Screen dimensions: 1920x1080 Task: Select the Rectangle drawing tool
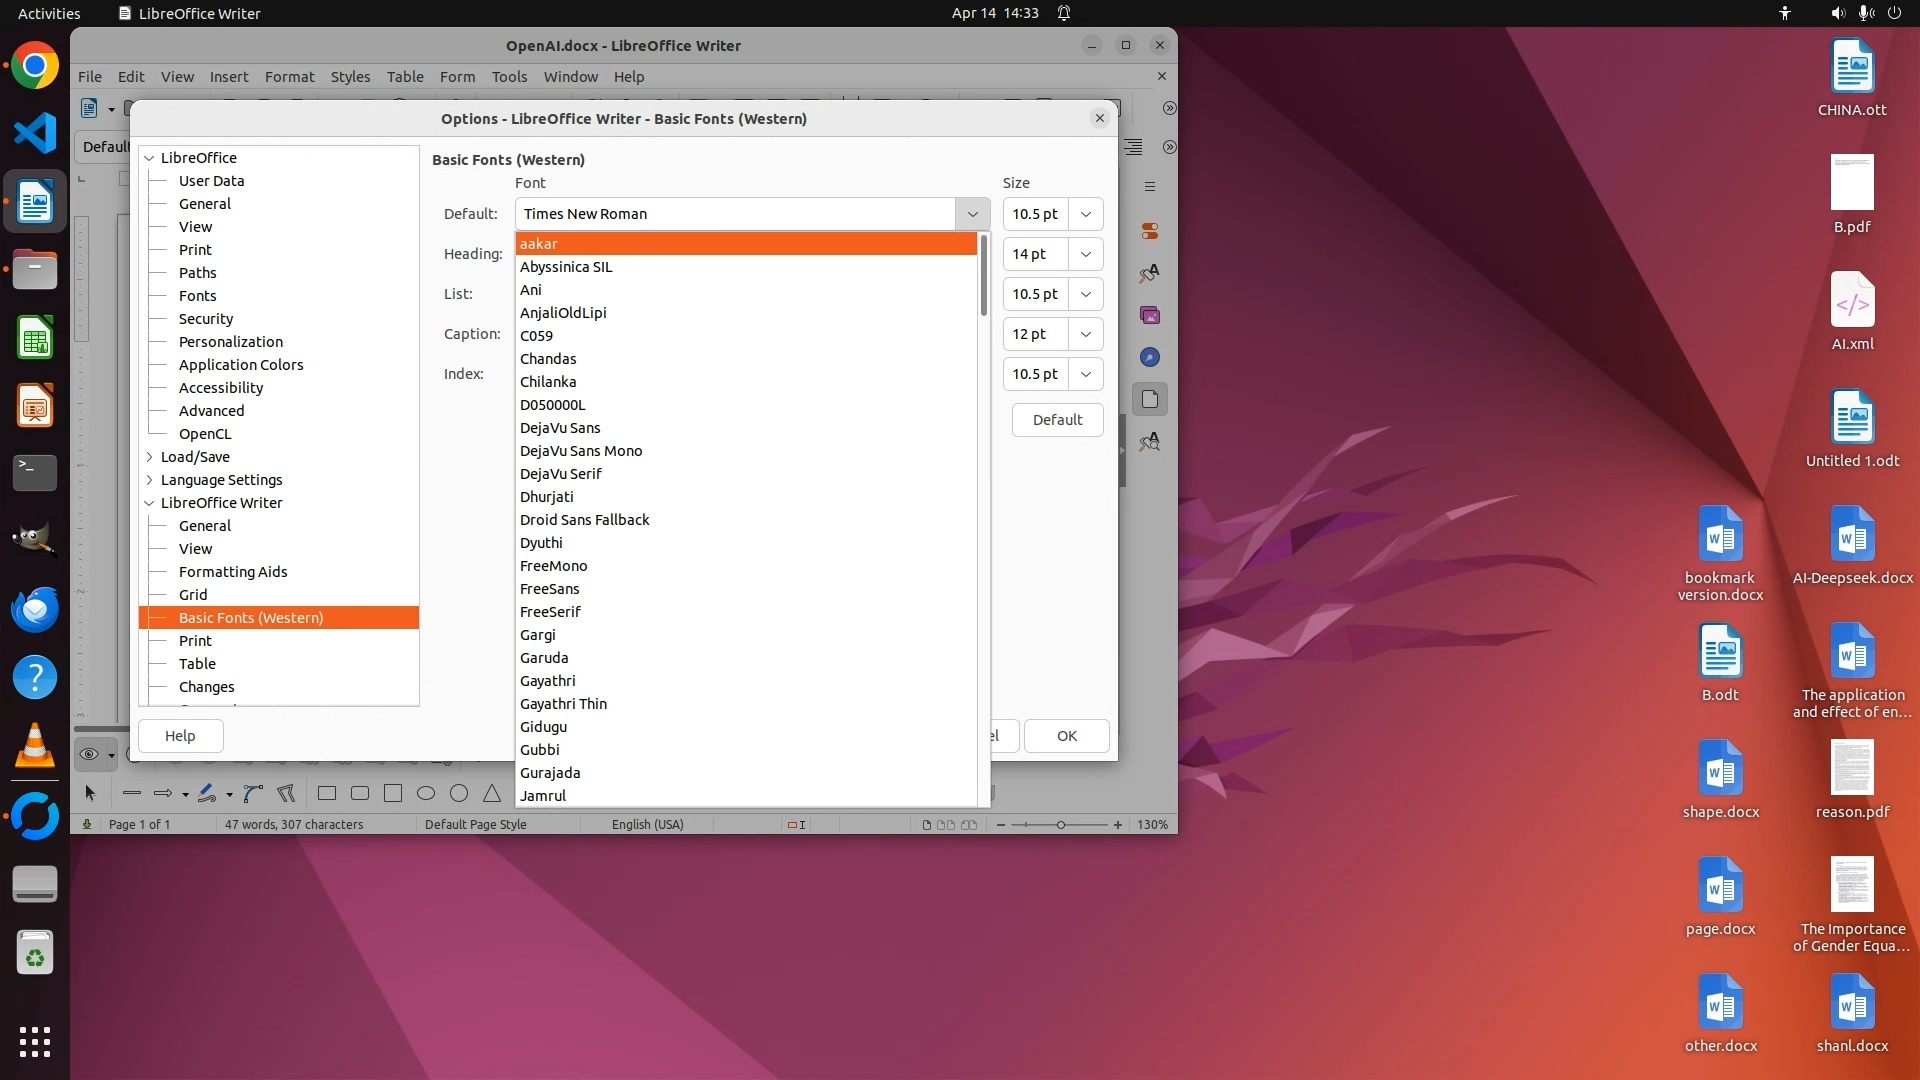coord(327,794)
